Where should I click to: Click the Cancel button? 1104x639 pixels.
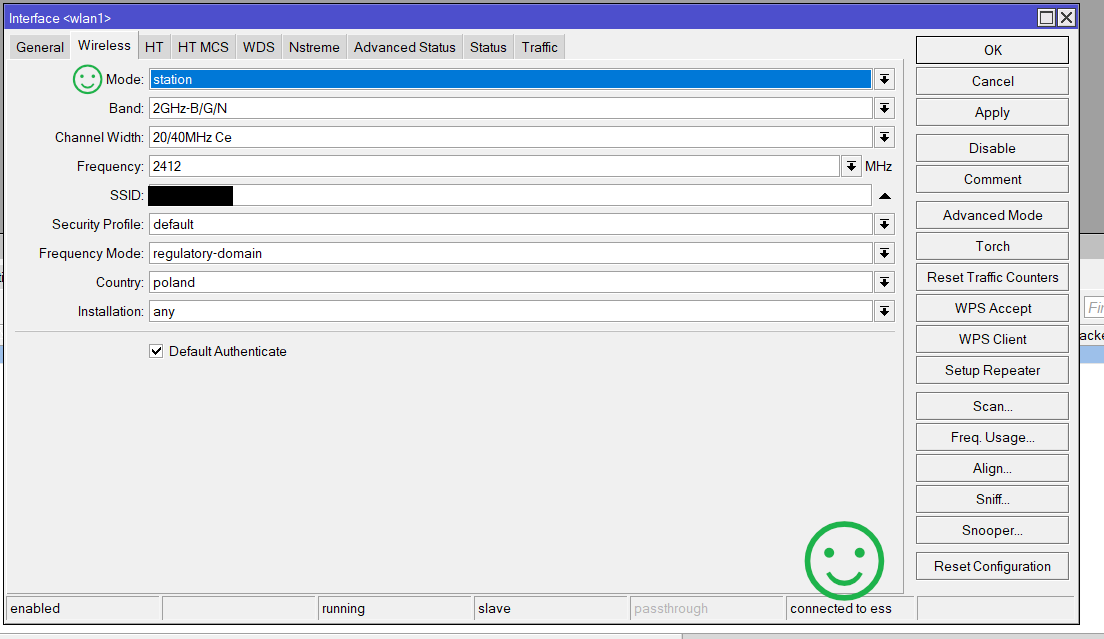(992, 81)
